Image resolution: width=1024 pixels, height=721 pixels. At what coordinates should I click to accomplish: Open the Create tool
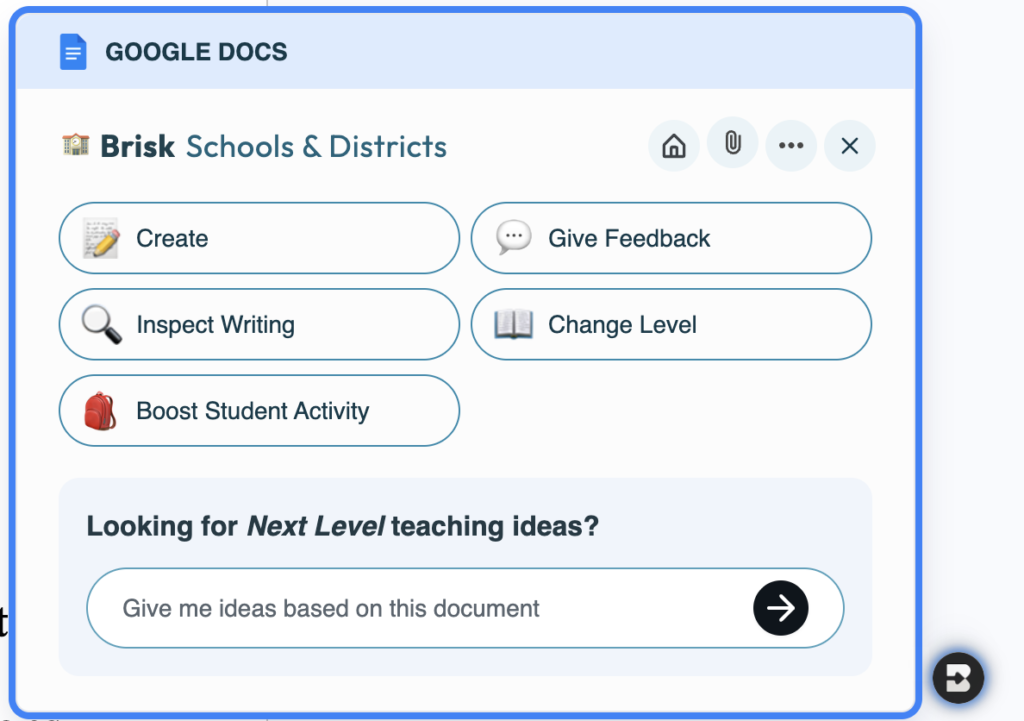[259, 238]
